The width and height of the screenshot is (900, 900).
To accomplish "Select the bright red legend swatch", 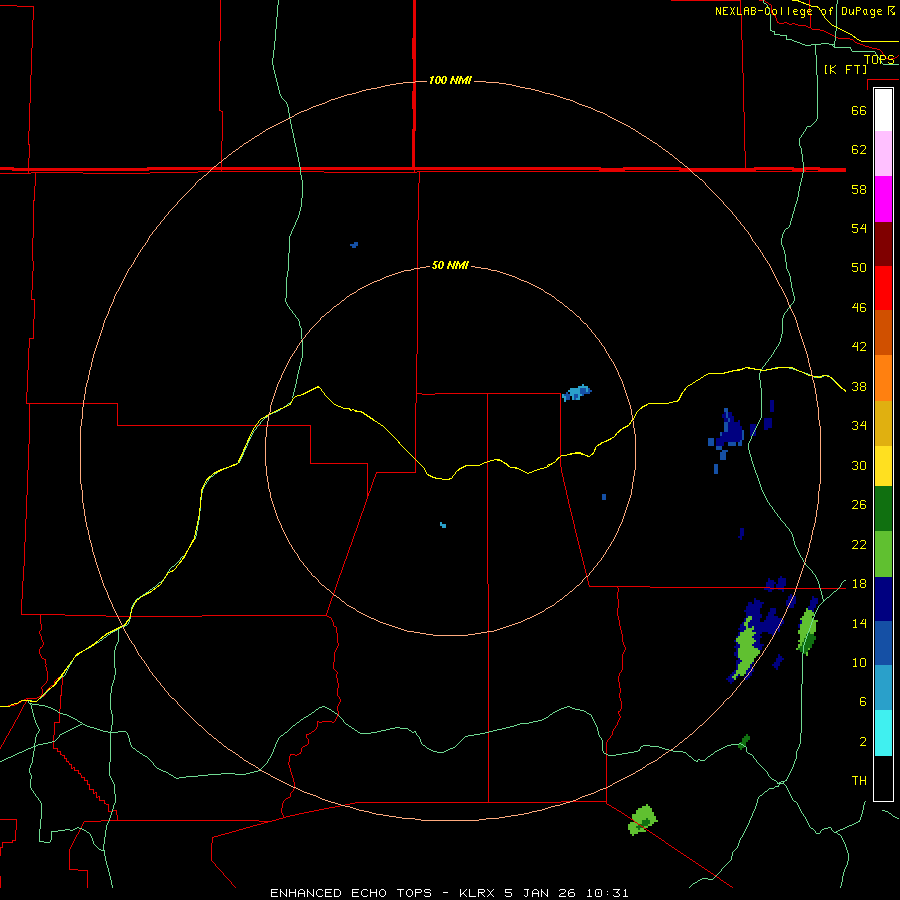I will [x=883, y=288].
